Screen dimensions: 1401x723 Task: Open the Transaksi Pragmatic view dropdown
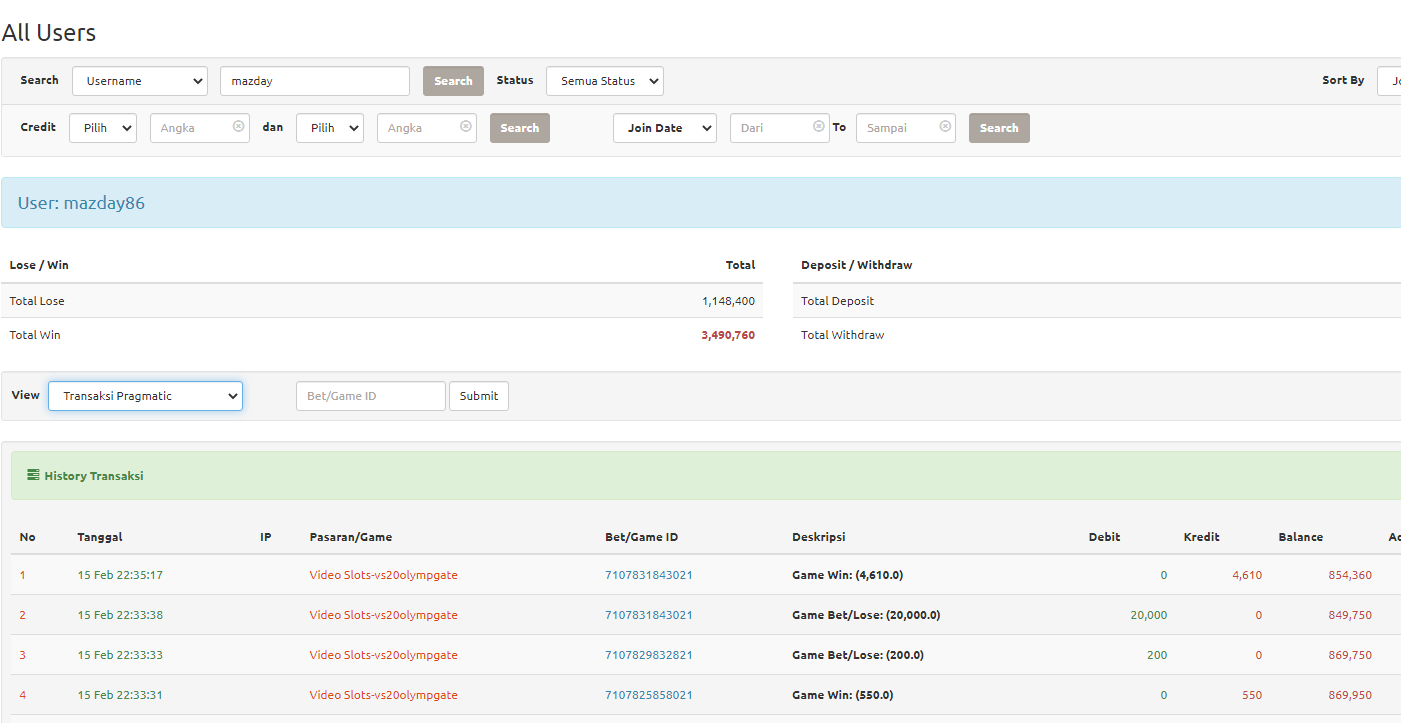pos(145,396)
